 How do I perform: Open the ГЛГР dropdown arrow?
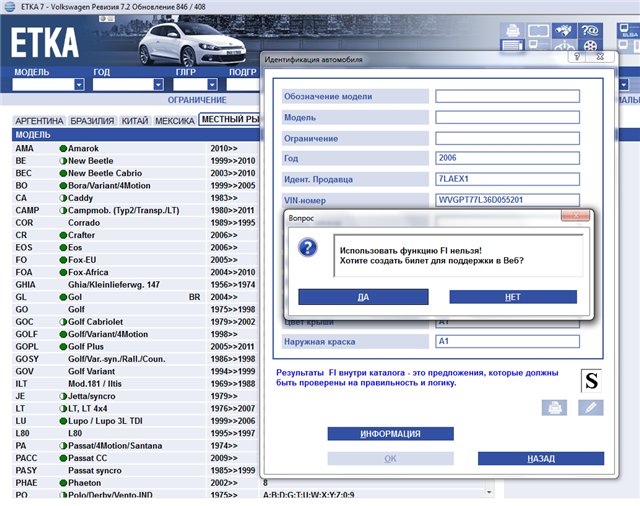click(212, 84)
